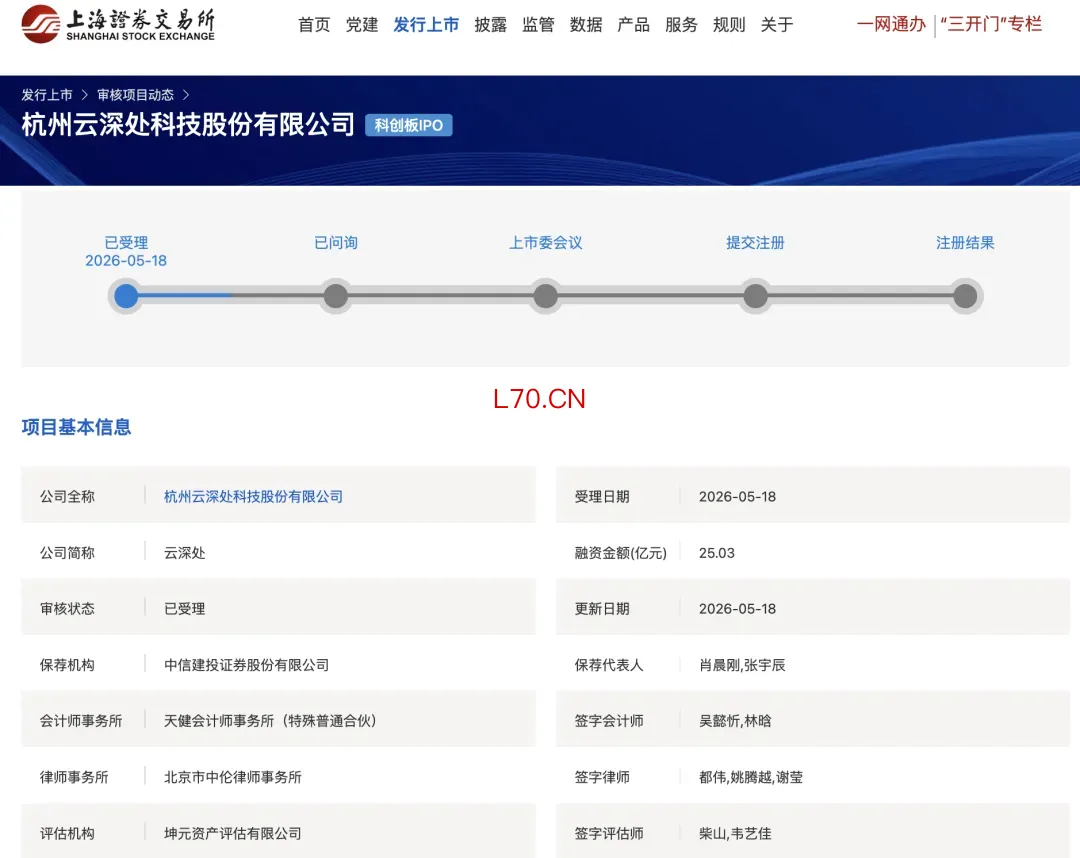Open the 监管 menu
The width and height of the screenshot is (1080, 858).
[x=538, y=25]
